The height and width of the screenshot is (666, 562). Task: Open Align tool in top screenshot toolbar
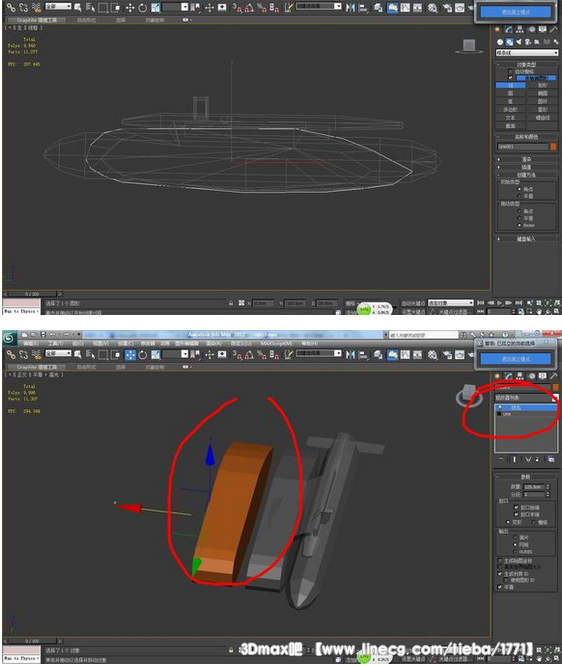point(364,7)
